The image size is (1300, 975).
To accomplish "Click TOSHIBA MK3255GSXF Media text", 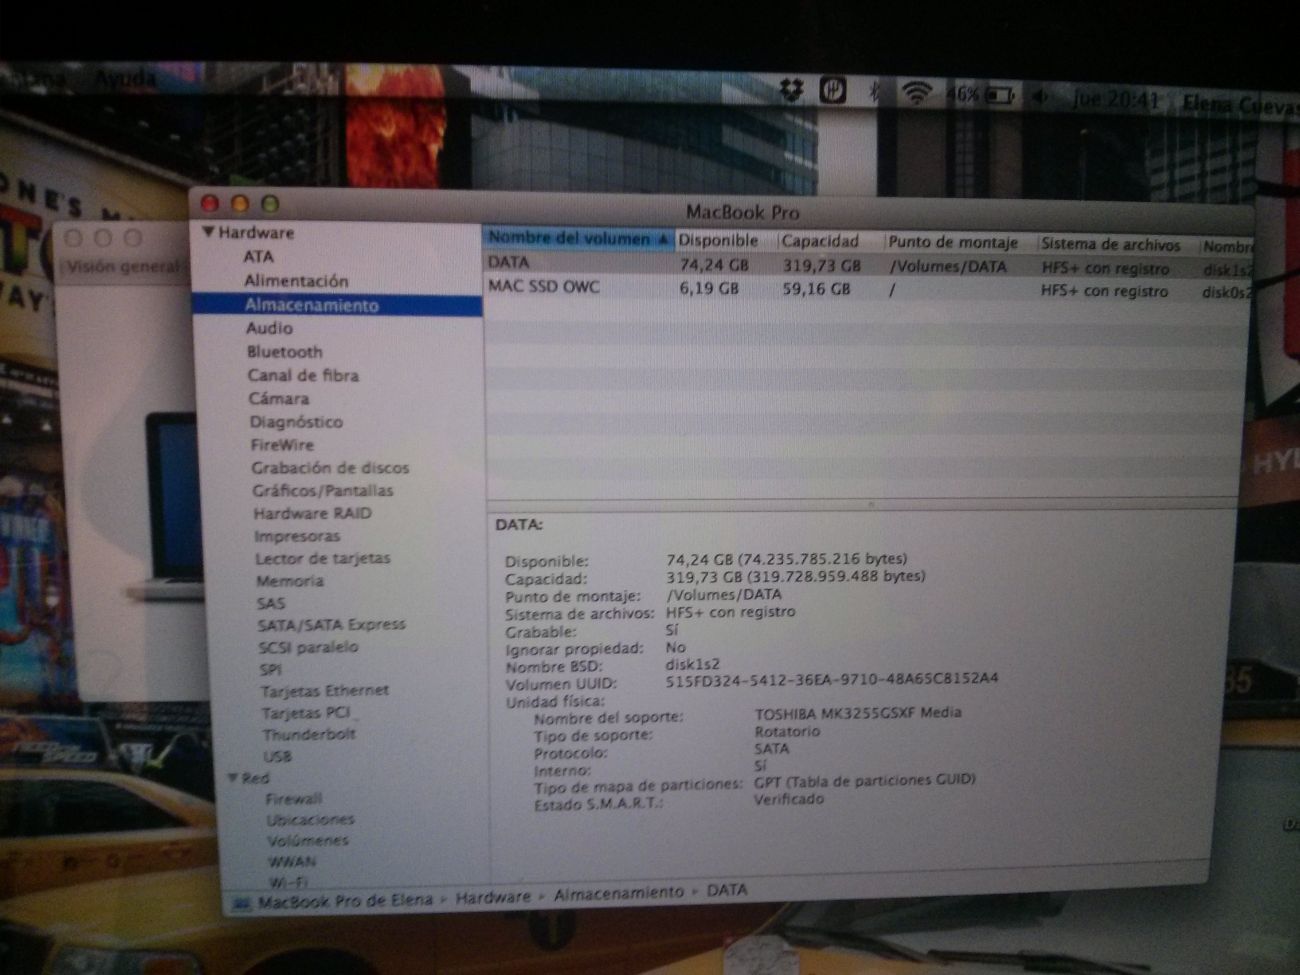I will (x=858, y=713).
